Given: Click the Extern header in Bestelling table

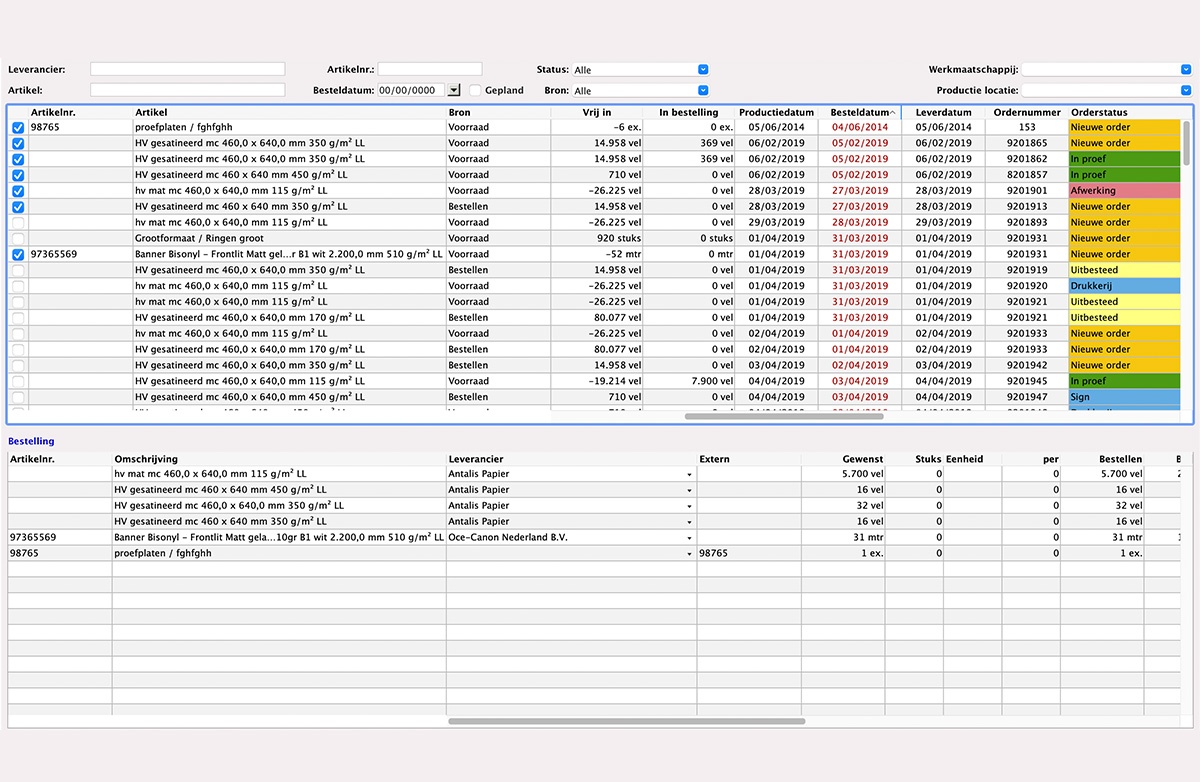Looking at the screenshot, I should (748, 459).
